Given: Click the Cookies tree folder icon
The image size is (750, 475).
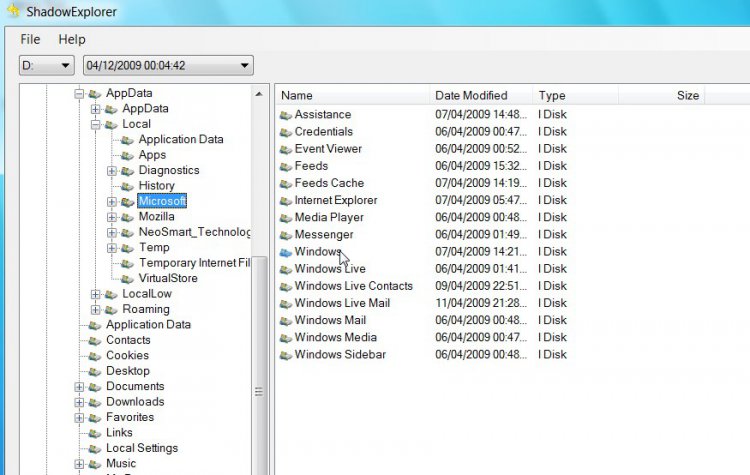Looking at the screenshot, I should (95, 356).
